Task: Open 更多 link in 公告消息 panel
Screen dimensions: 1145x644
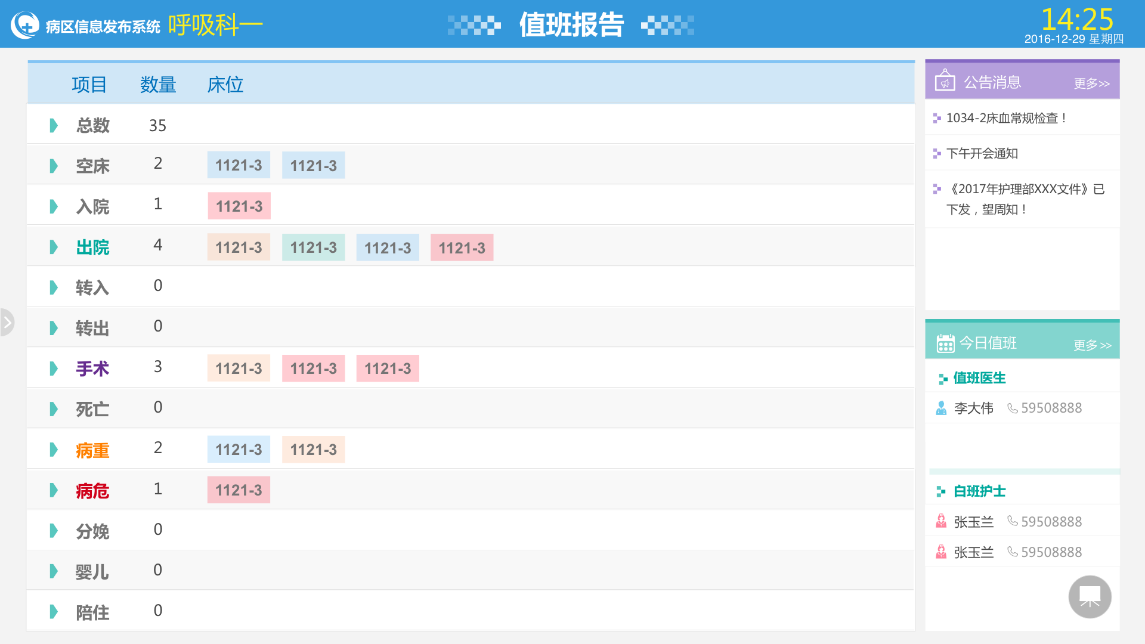Action: [1091, 84]
